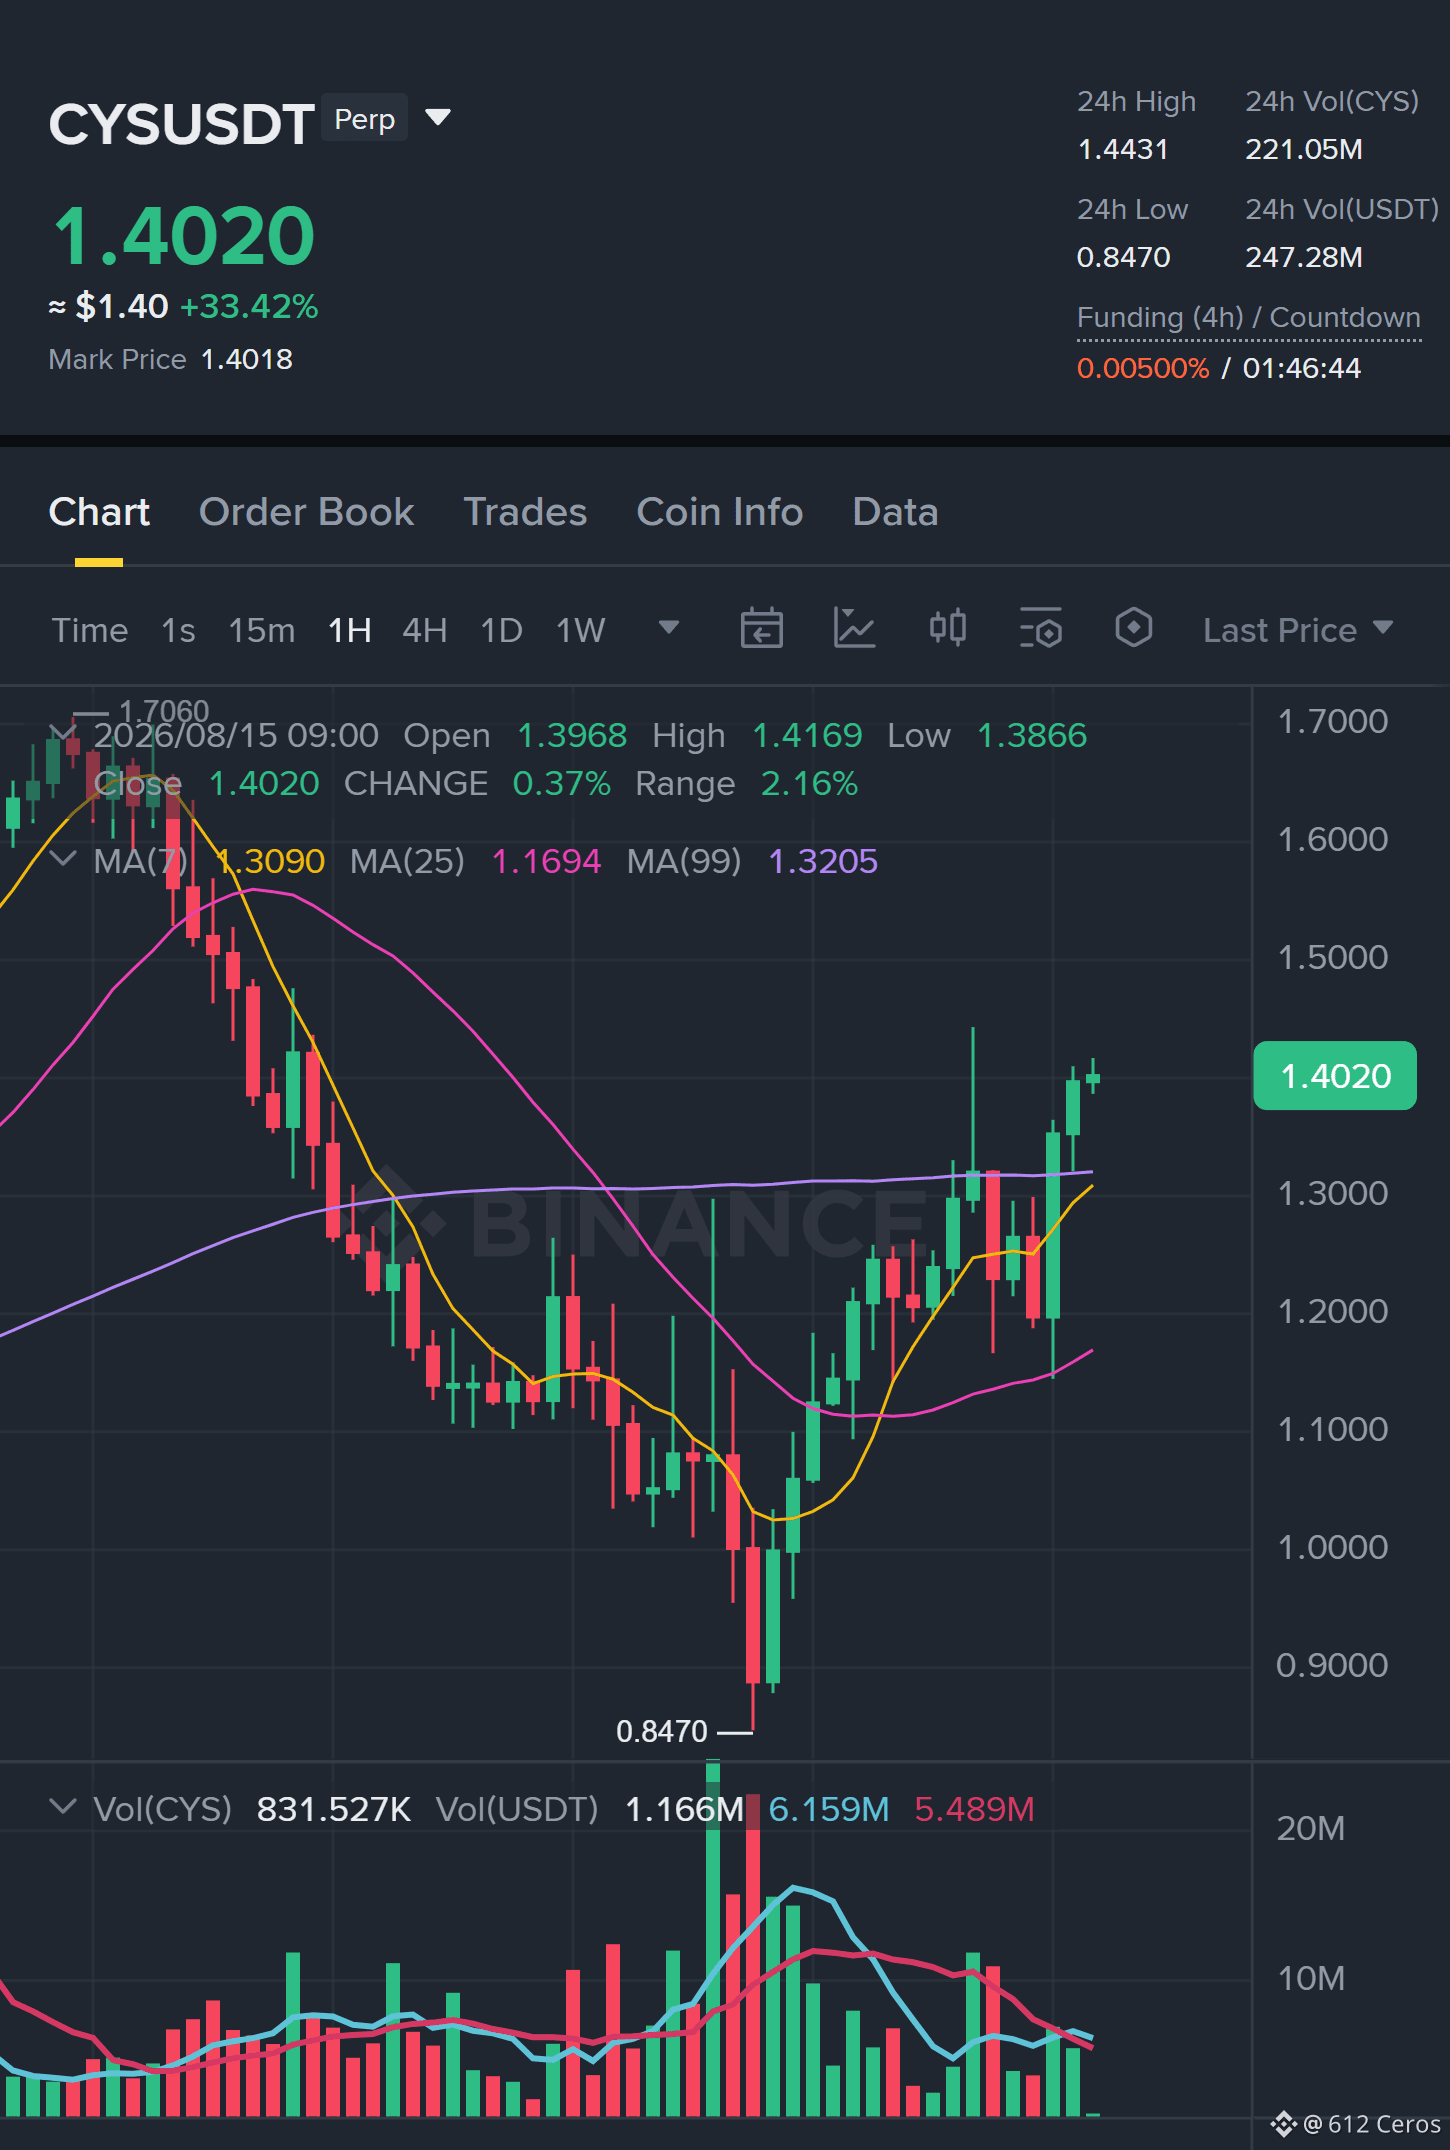
Task: Open the Data tab
Action: [x=895, y=512]
